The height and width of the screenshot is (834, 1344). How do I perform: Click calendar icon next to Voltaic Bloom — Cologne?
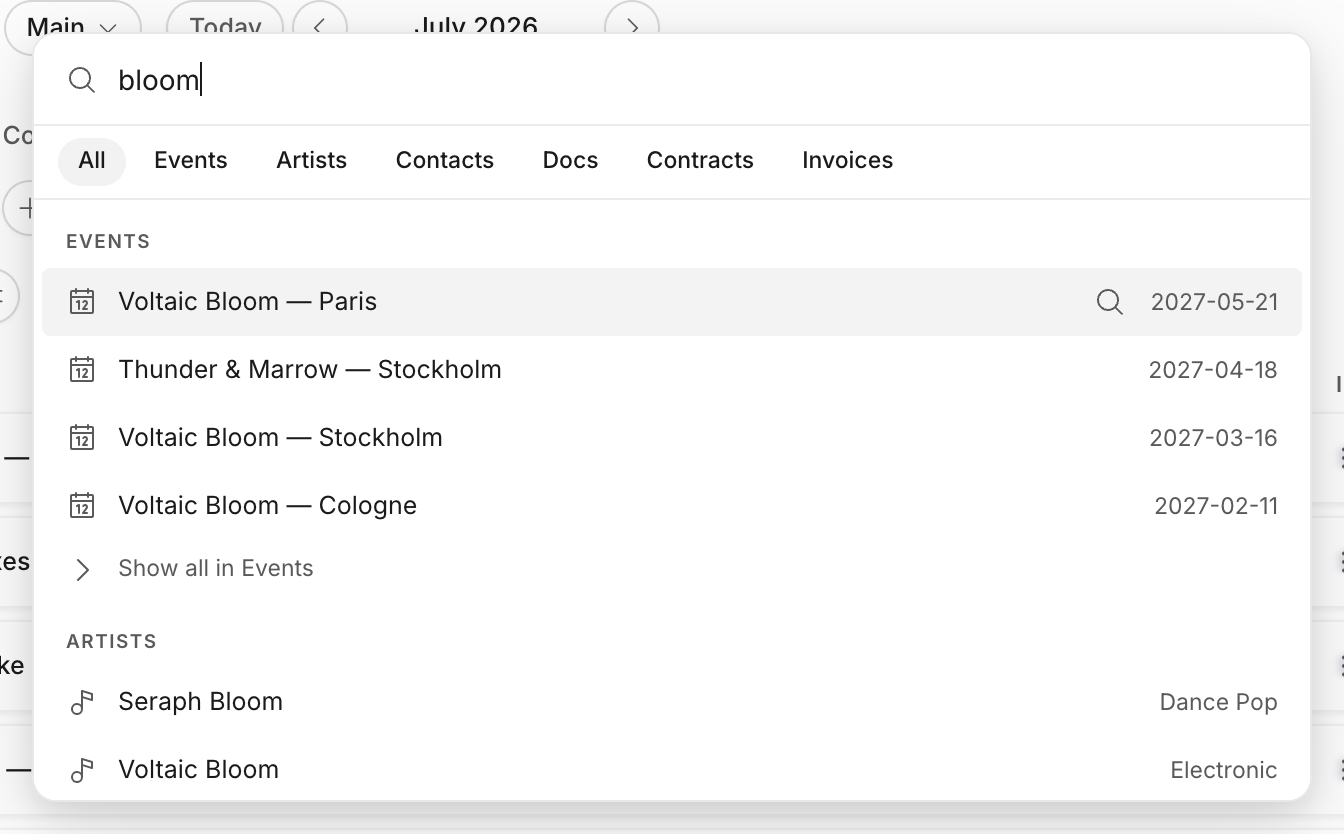pos(82,505)
